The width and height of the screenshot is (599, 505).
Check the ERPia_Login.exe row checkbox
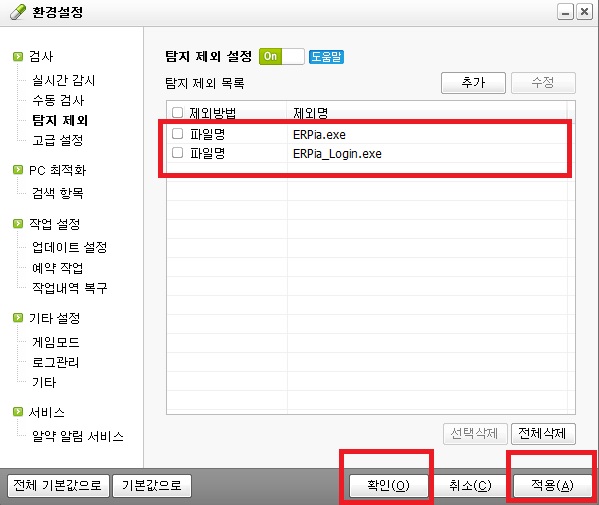(x=177, y=153)
